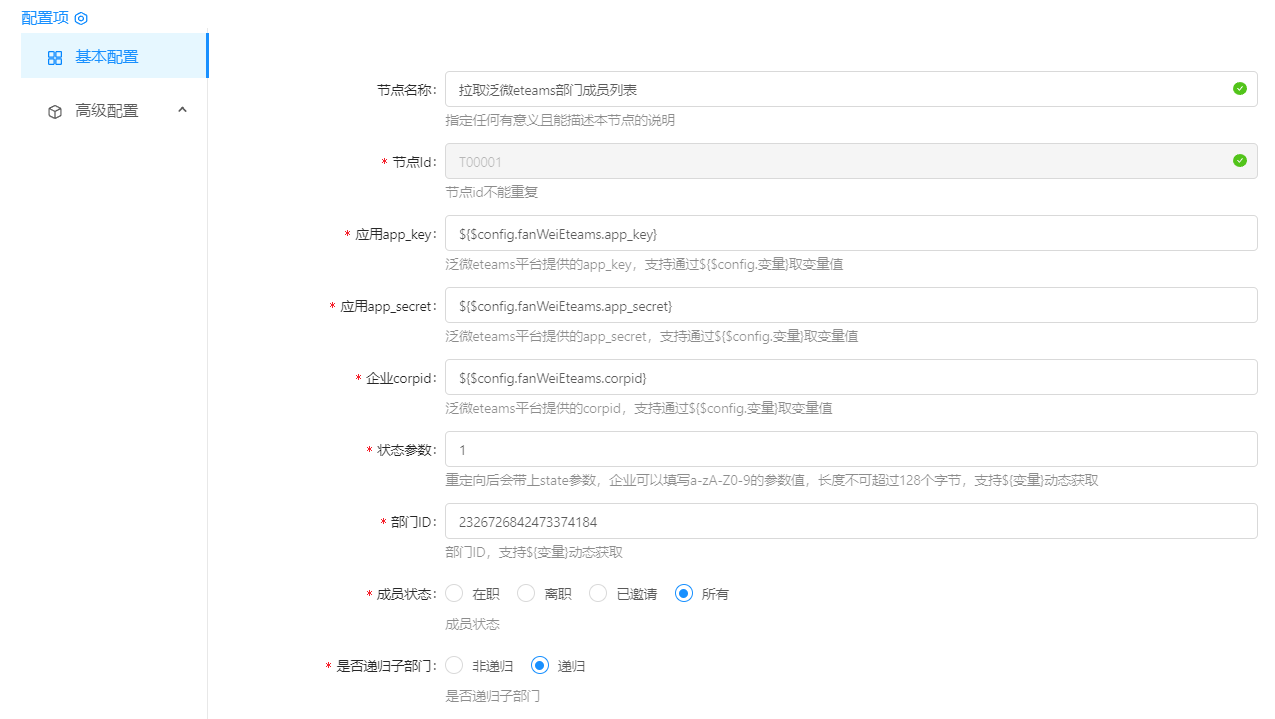1275x719 pixels.
Task: Select 所有 member status radio
Action: (684, 593)
